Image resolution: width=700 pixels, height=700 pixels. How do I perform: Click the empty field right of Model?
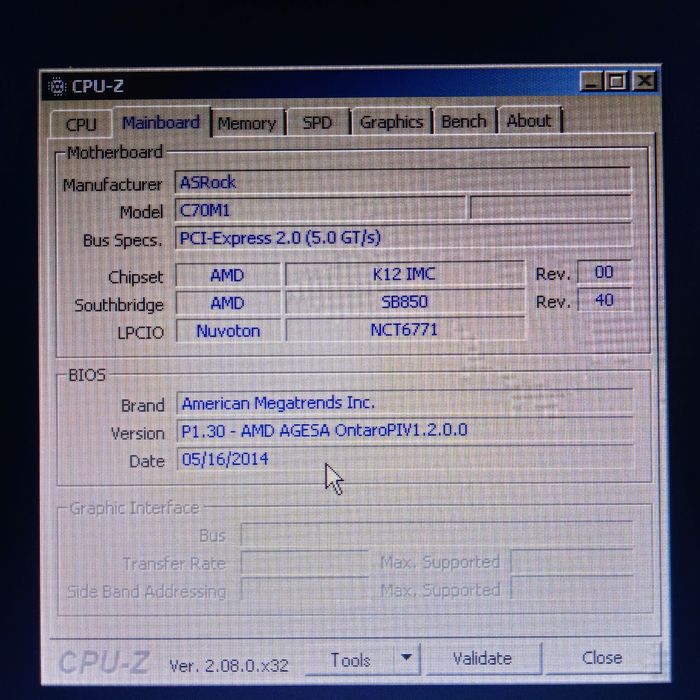coord(550,208)
